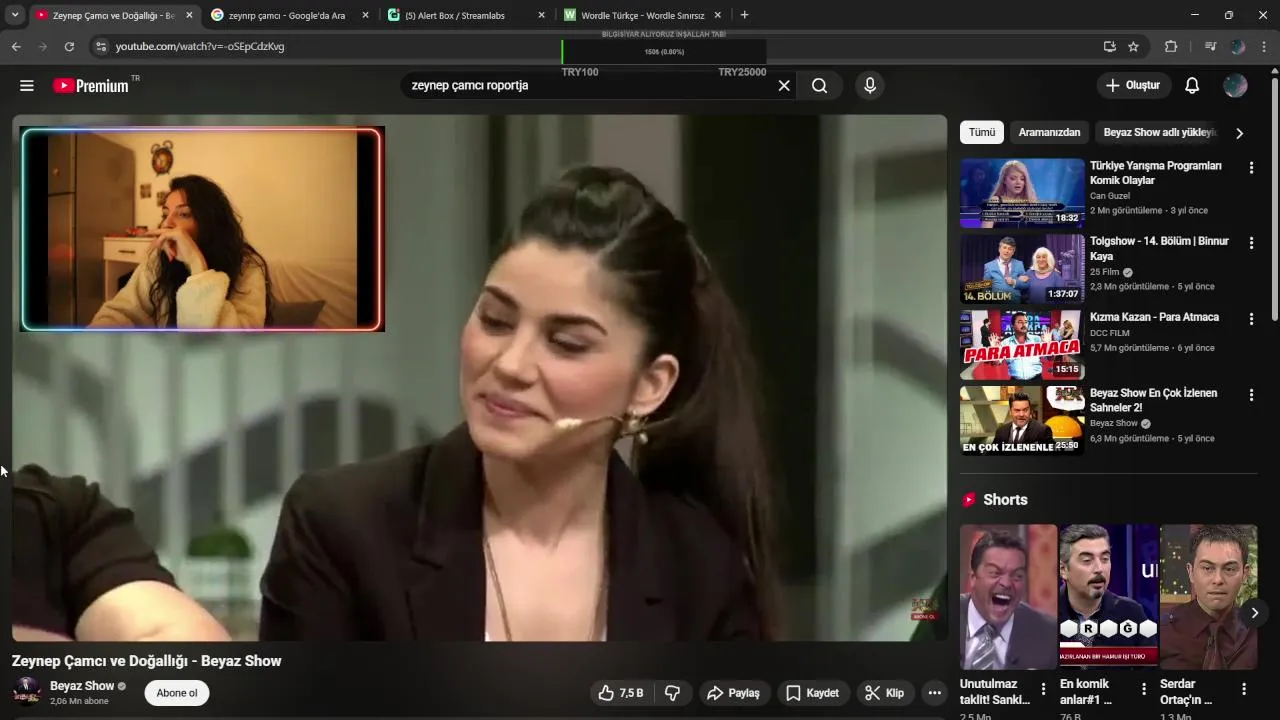Click the browser address bar URL
The width and height of the screenshot is (1280, 720).
point(200,47)
